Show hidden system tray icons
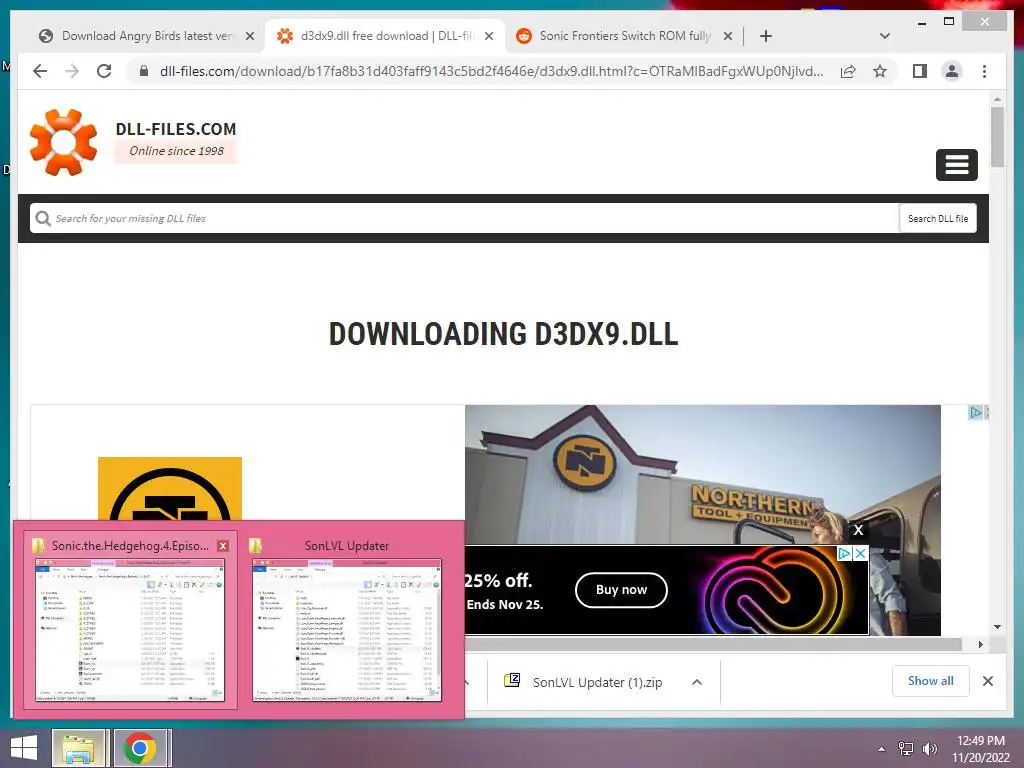 pos(881,749)
